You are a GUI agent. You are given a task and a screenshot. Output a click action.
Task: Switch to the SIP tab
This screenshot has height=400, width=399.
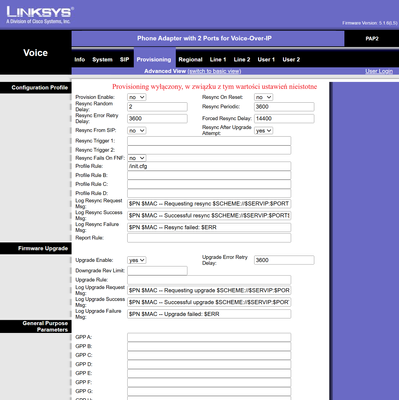pyautogui.click(x=124, y=59)
